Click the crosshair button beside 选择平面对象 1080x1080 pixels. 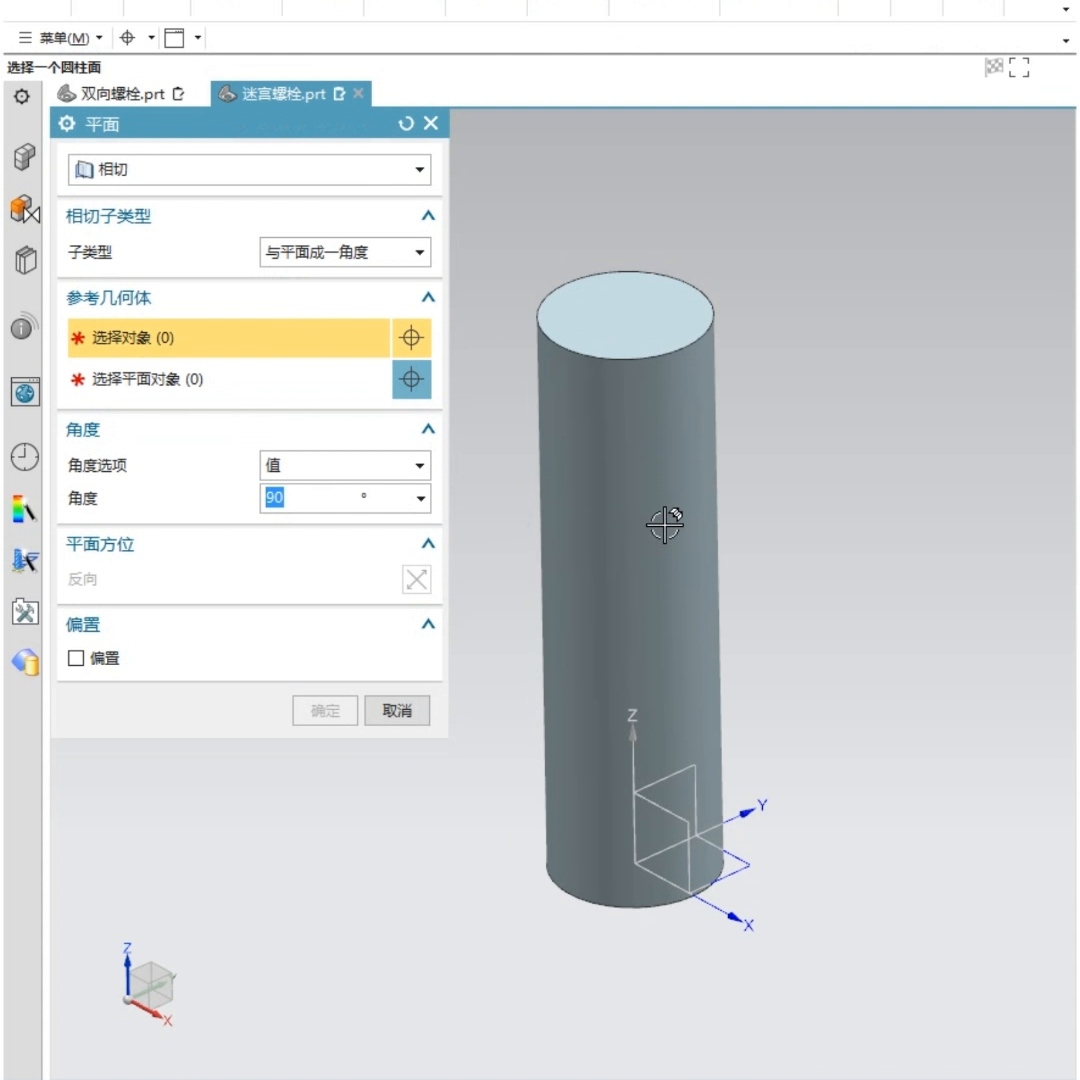412,379
